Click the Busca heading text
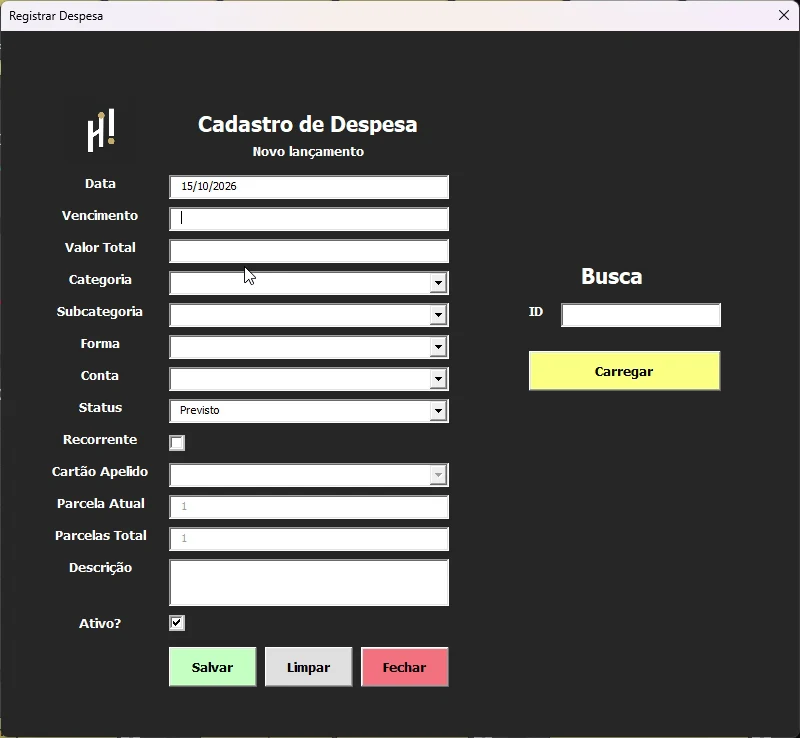This screenshot has width=800, height=738. [x=612, y=276]
